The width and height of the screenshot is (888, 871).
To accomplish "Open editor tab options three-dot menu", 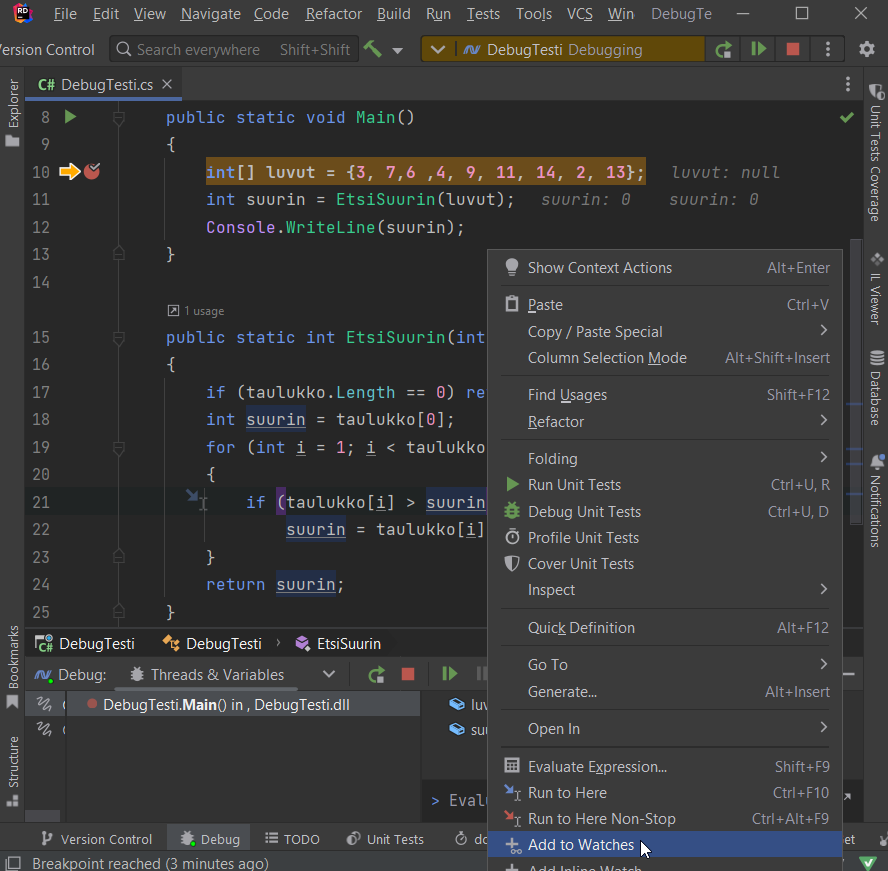I will point(848,85).
